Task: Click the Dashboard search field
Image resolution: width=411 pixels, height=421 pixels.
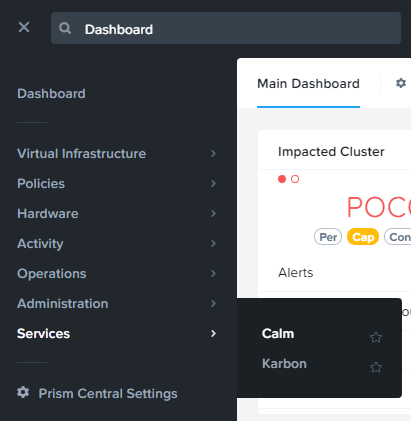Action: click(x=226, y=28)
